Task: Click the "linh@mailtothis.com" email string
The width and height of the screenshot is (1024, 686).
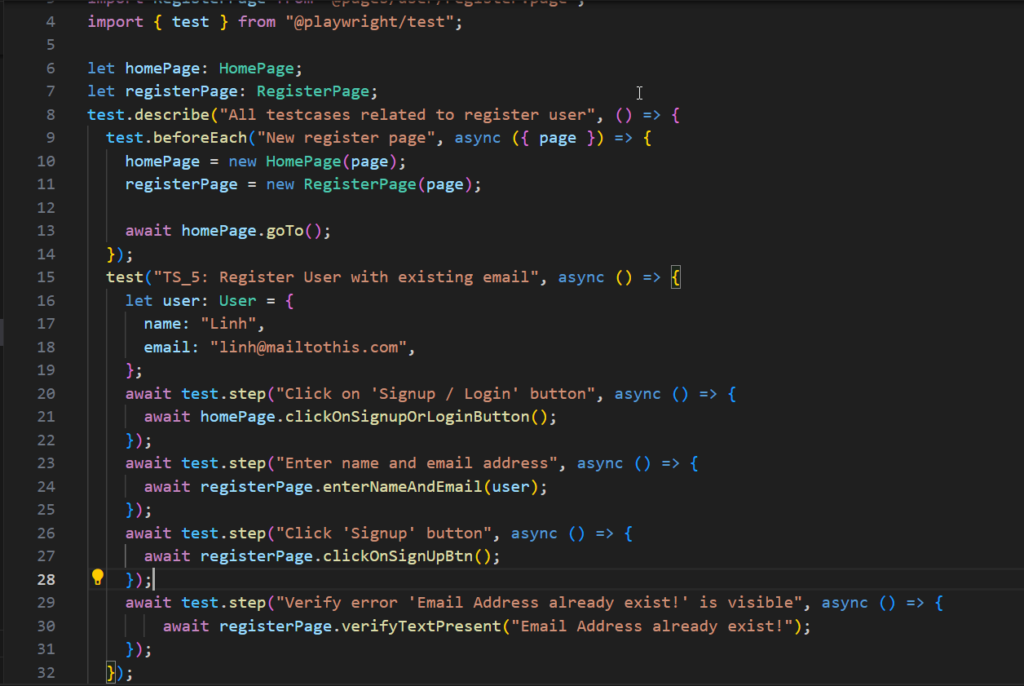Action: click(x=312, y=347)
